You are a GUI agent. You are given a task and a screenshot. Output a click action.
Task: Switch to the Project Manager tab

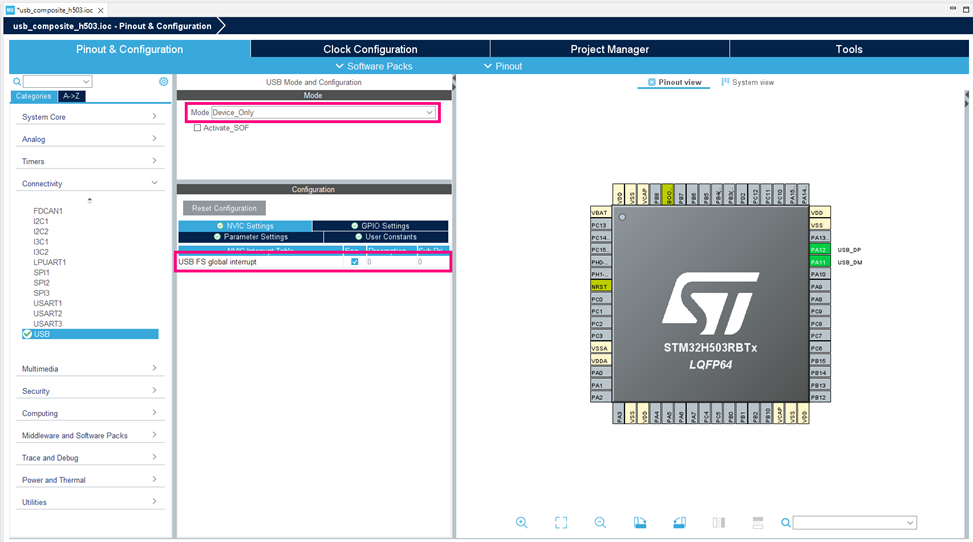610,49
